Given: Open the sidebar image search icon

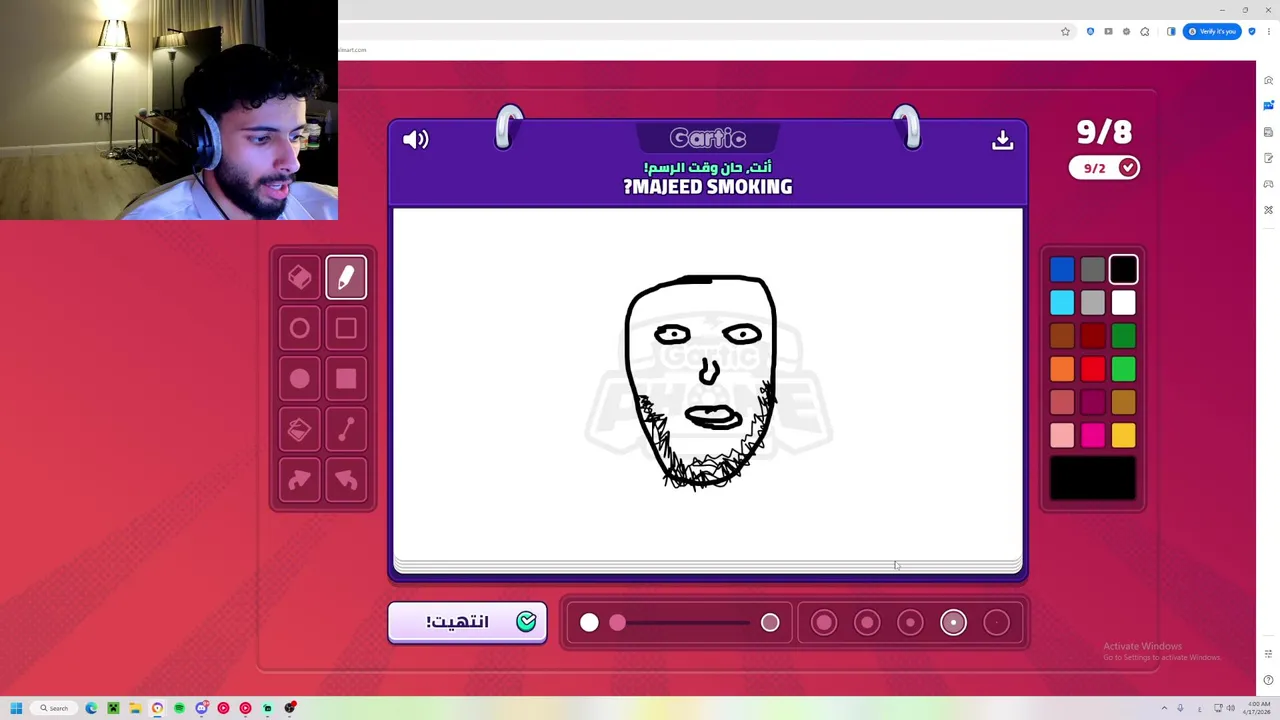Looking at the screenshot, I should click(x=1268, y=80).
